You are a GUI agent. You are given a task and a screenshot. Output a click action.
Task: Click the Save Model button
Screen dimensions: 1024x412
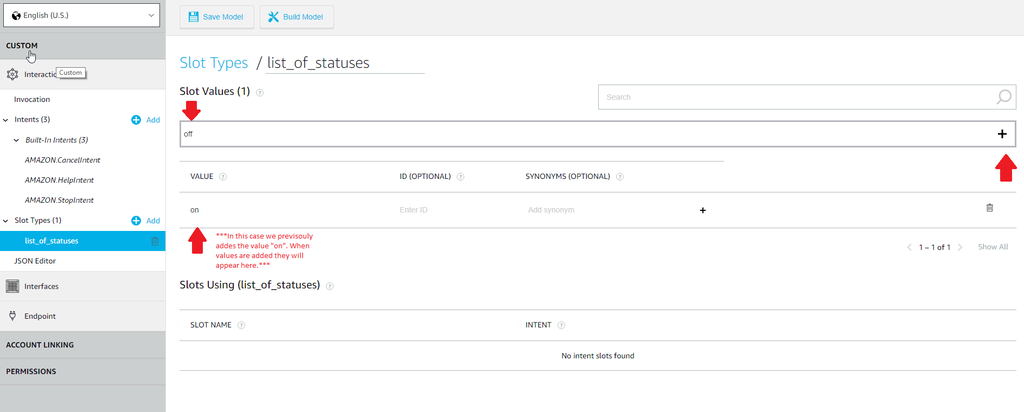click(215, 17)
